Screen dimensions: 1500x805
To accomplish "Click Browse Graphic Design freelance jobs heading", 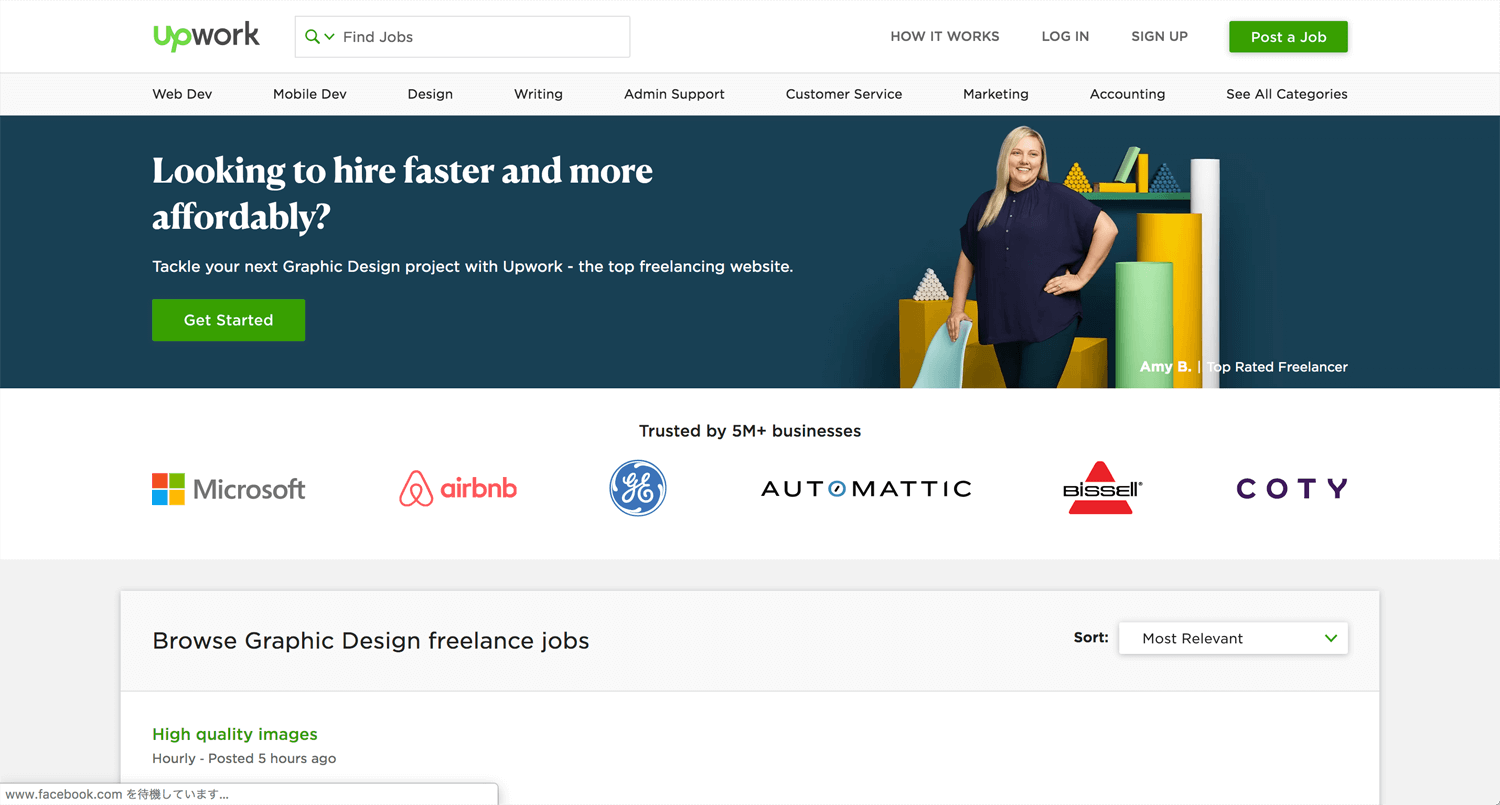I will [x=371, y=640].
